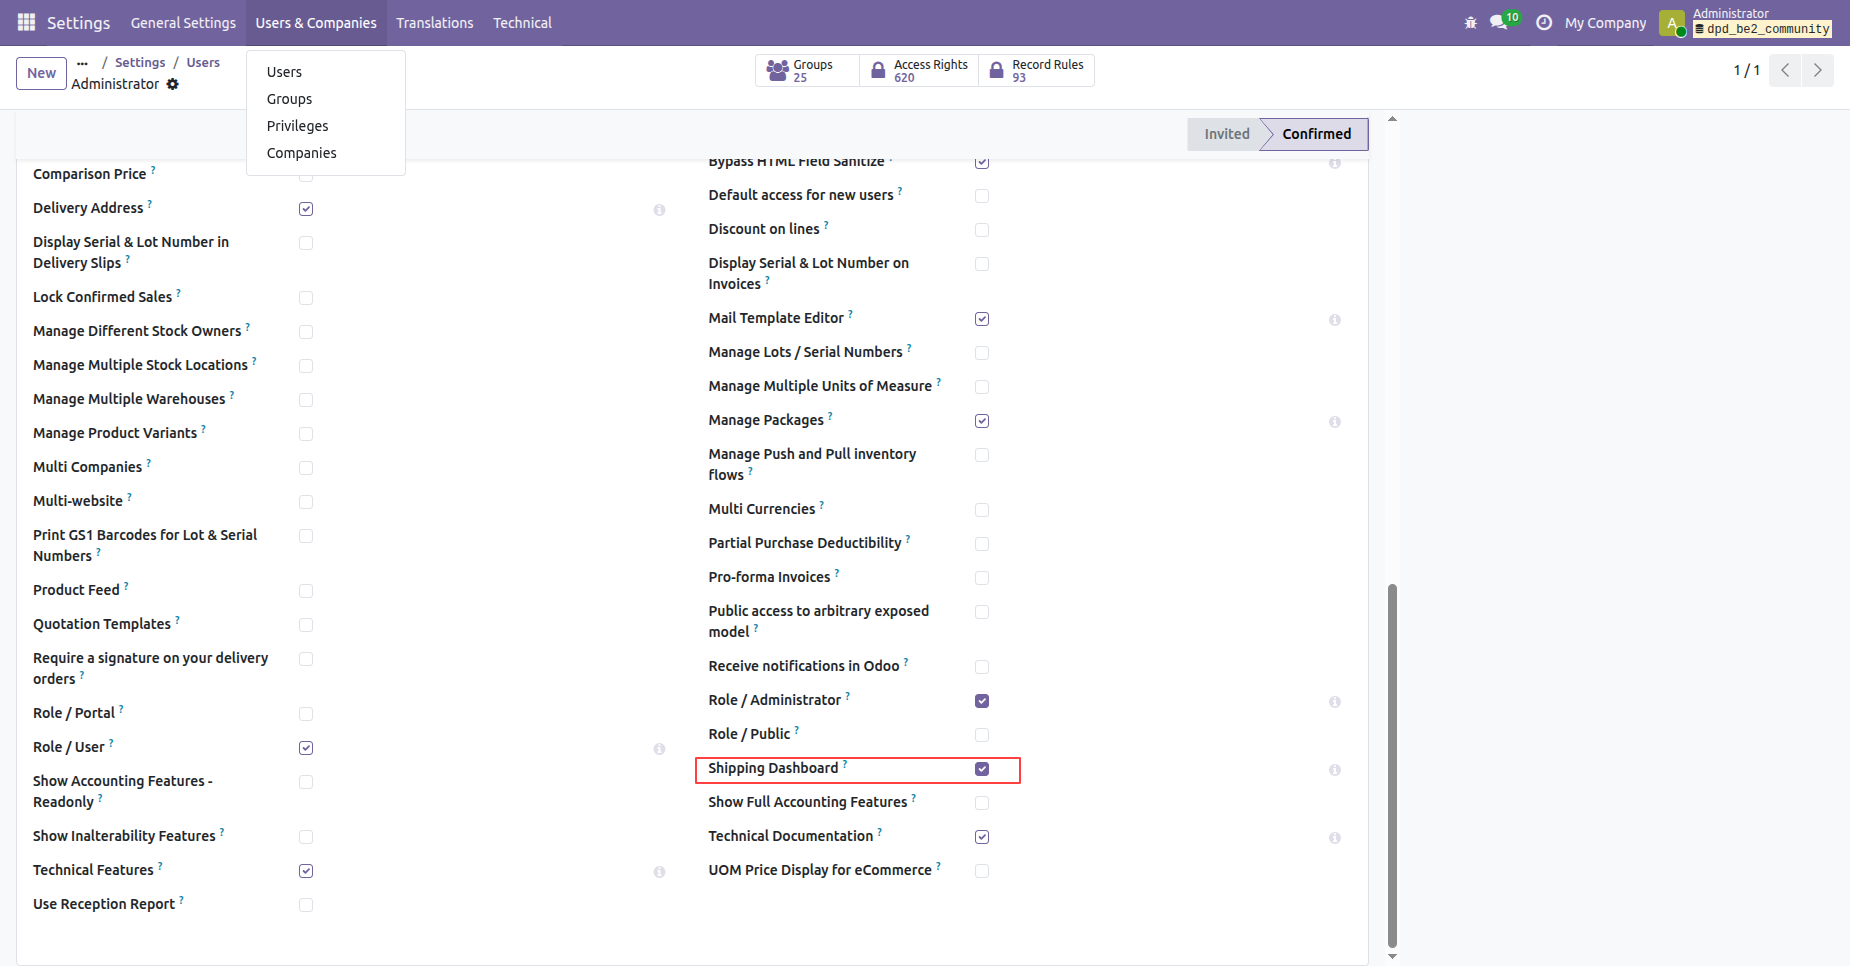Image resolution: width=1850 pixels, height=966 pixels.
Task: Go to the next record arrow
Action: pyautogui.click(x=1818, y=70)
